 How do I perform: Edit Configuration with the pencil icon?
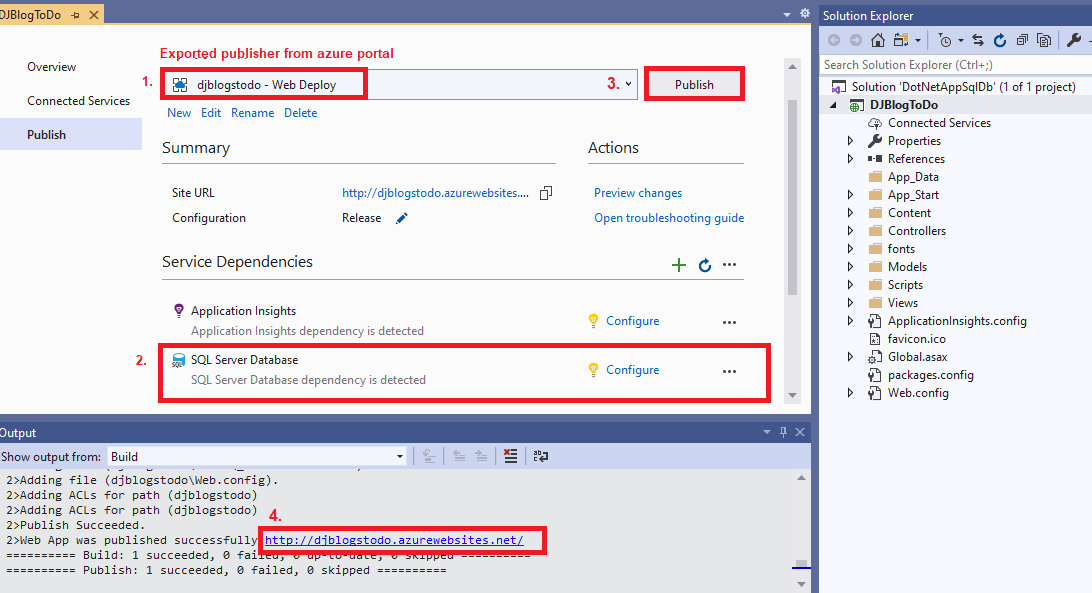pos(402,218)
